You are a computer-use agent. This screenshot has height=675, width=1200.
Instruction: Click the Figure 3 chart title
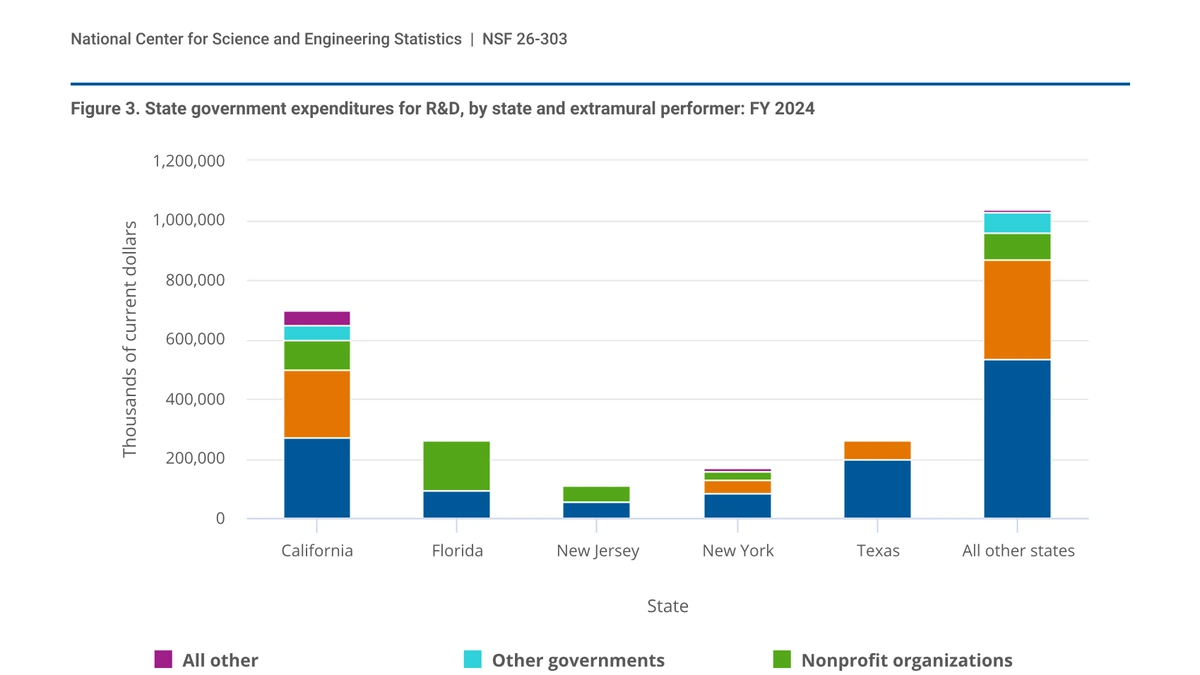443,109
